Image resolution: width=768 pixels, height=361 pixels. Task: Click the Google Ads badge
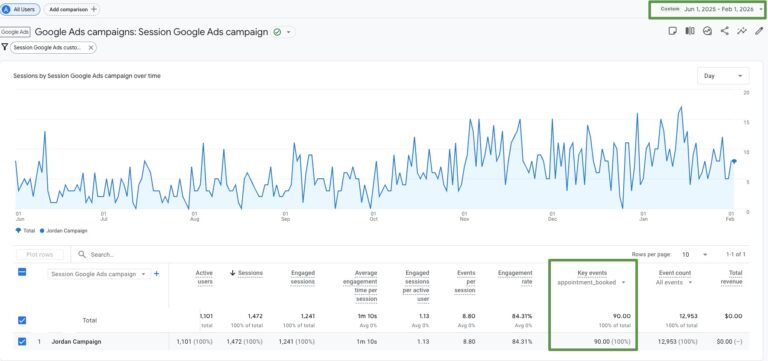pyautogui.click(x=15, y=32)
